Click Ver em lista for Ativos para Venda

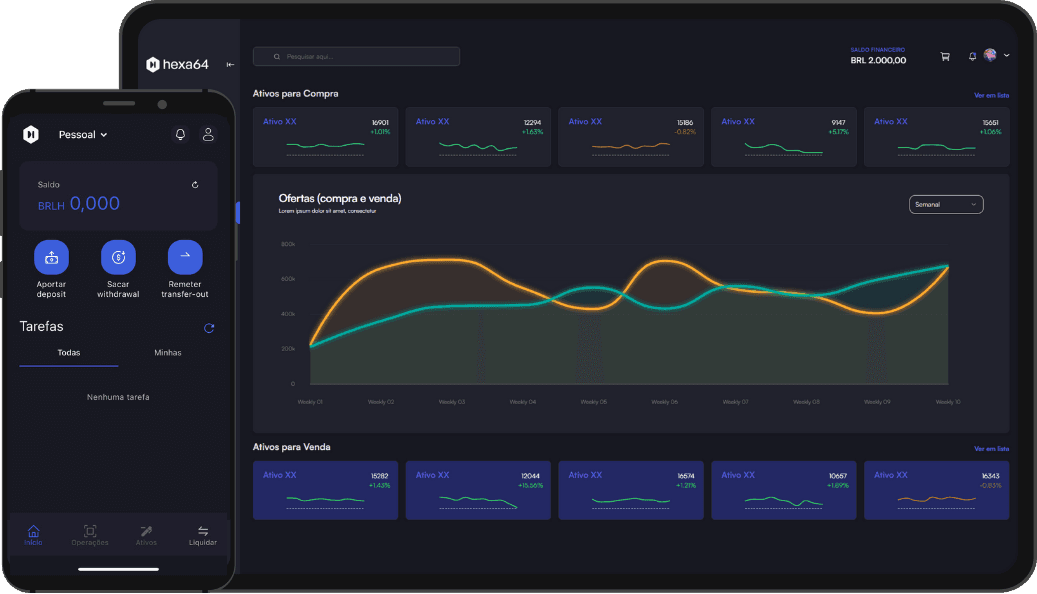[x=991, y=449]
